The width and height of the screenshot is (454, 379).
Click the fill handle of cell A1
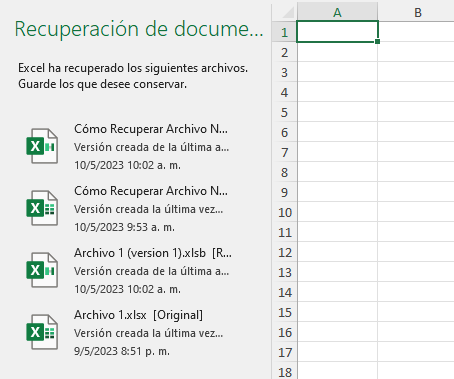click(377, 41)
